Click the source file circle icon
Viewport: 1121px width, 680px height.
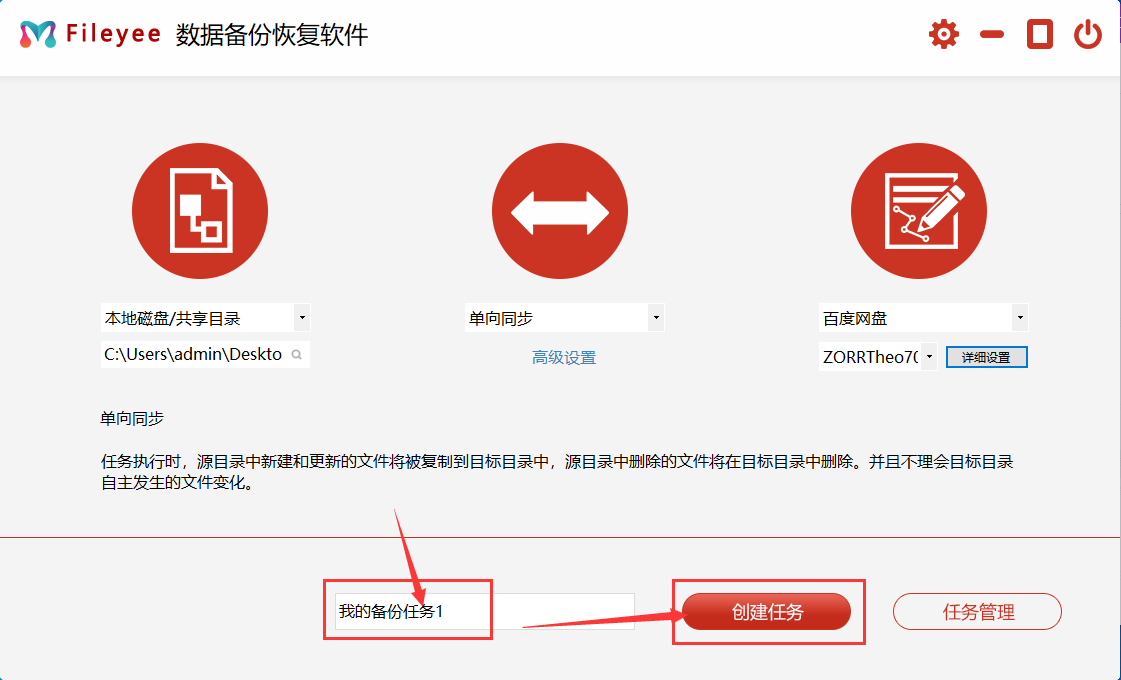pyautogui.click(x=200, y=211)
